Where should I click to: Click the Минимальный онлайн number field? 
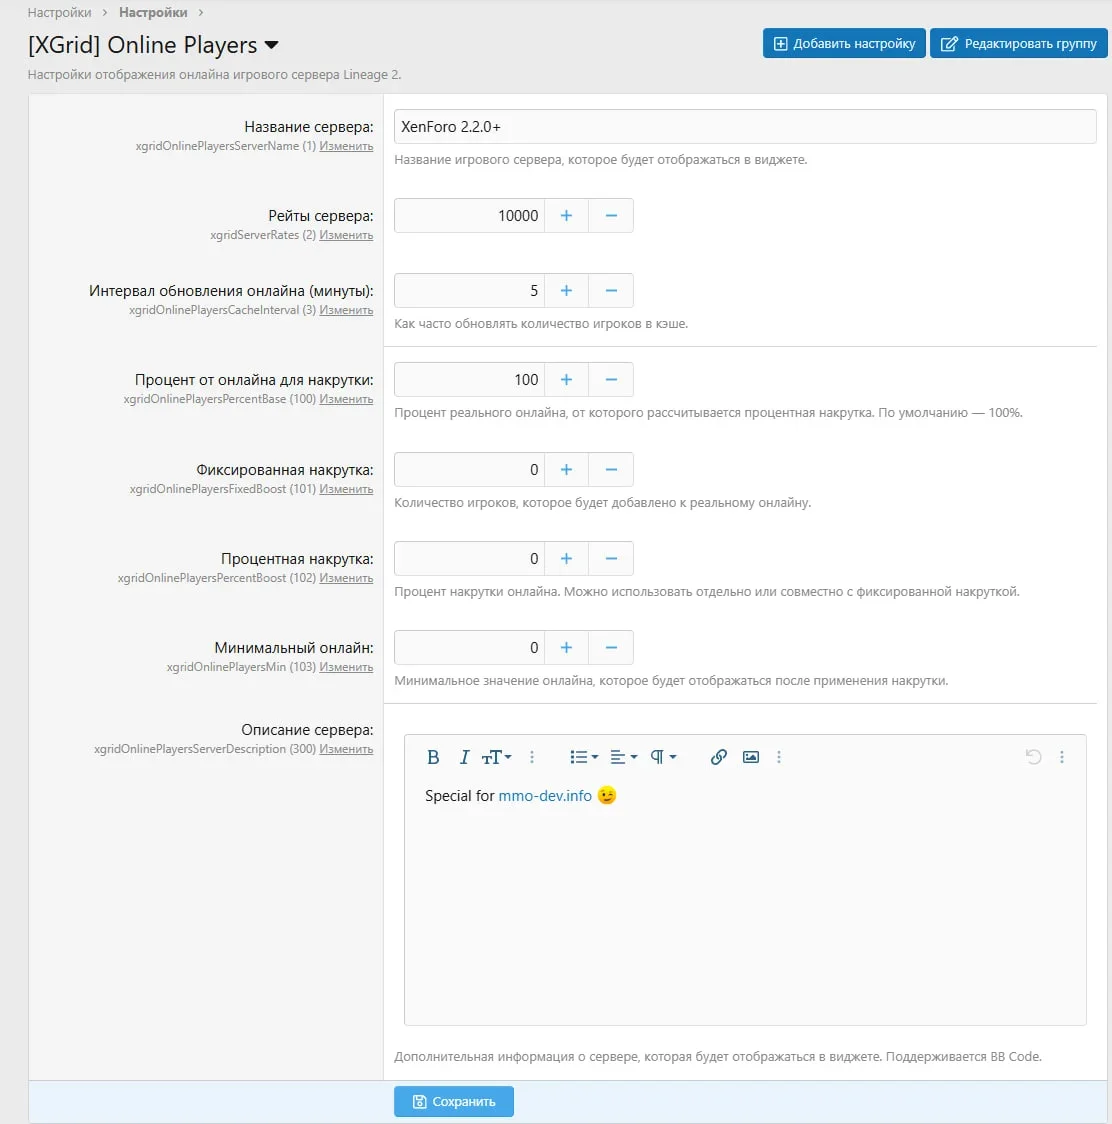(x=470, y=647)
